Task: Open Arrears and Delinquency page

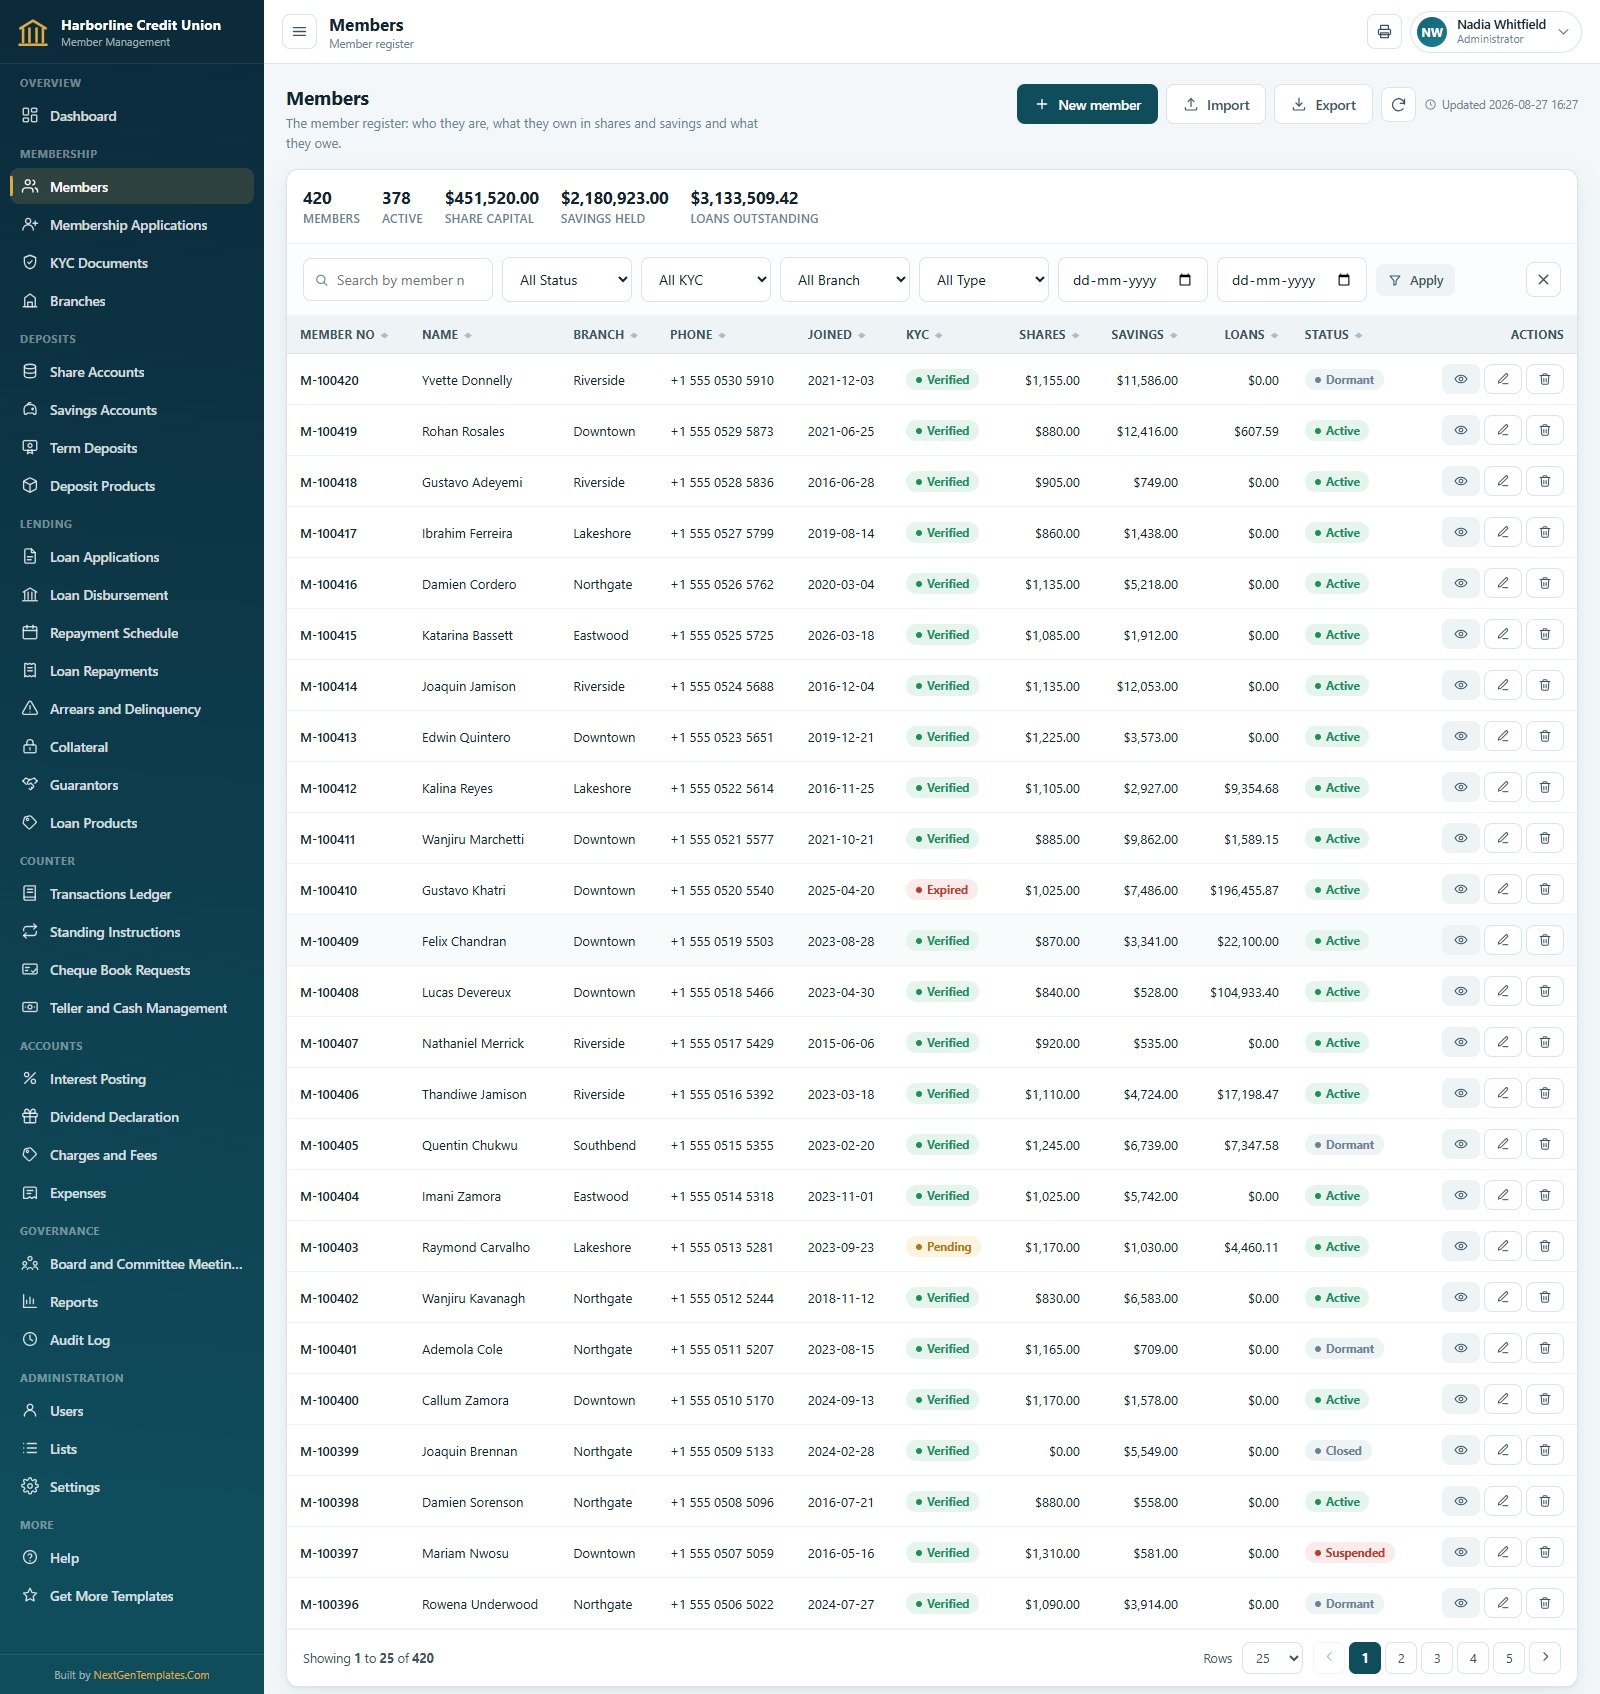Action: [132, 709]
